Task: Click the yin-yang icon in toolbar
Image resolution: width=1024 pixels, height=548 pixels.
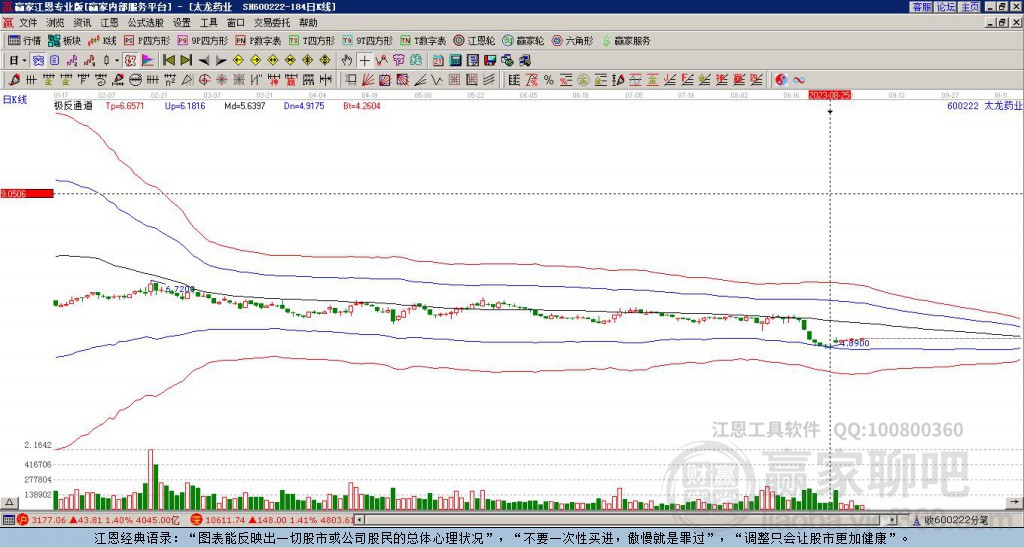Action: 781,79
